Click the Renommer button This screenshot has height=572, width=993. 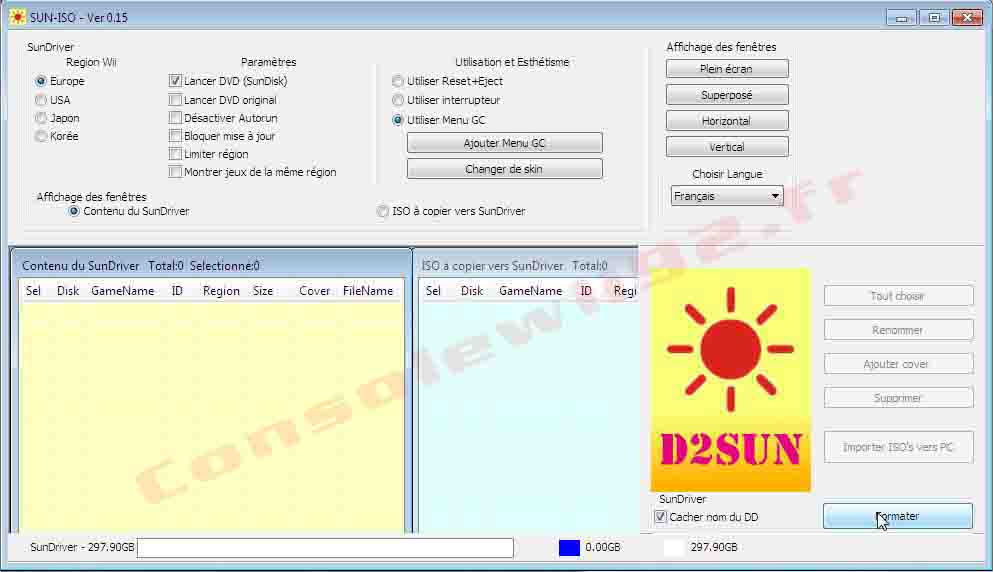[898, 330]
